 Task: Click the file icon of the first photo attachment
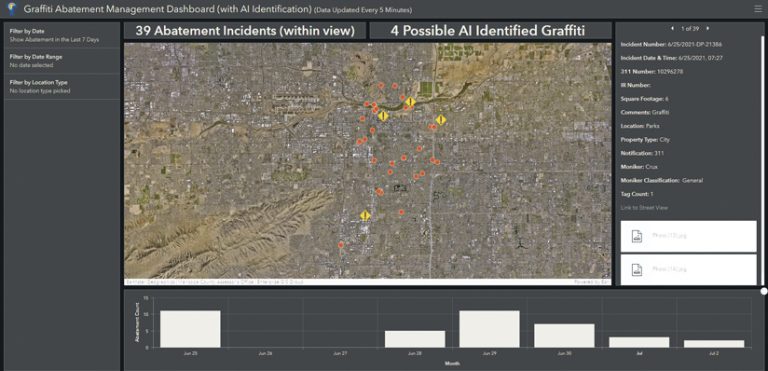pos(637,236)
